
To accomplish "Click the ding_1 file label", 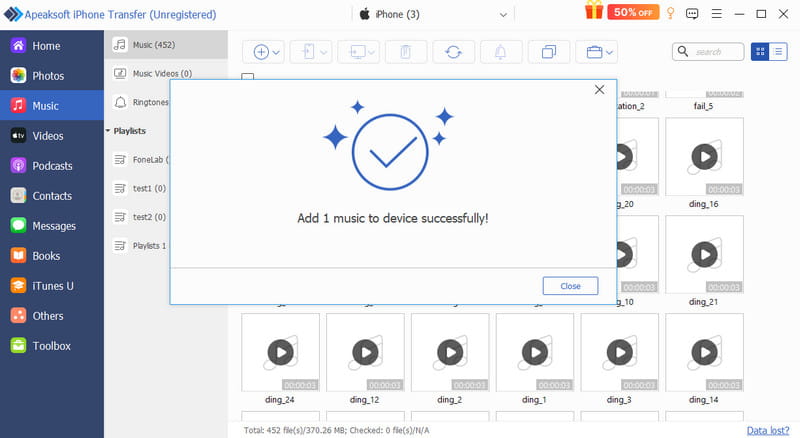I will (534, 400).
